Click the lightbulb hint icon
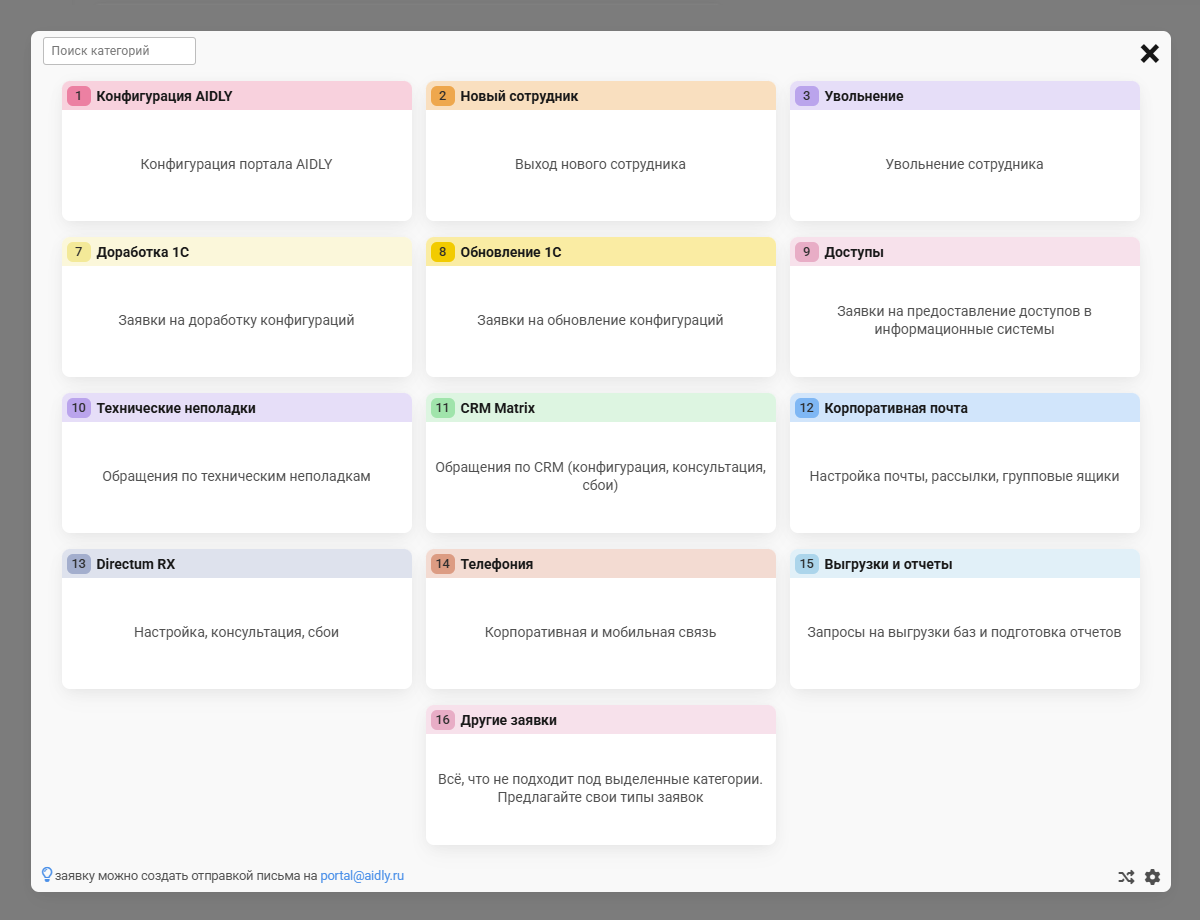The width and height of the screenshot is (1200, 920). (46, 875)
